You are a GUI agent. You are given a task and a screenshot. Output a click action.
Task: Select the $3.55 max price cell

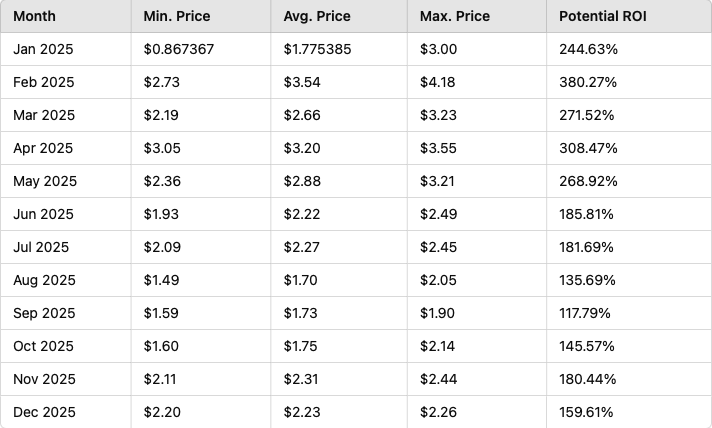[439, 148]
